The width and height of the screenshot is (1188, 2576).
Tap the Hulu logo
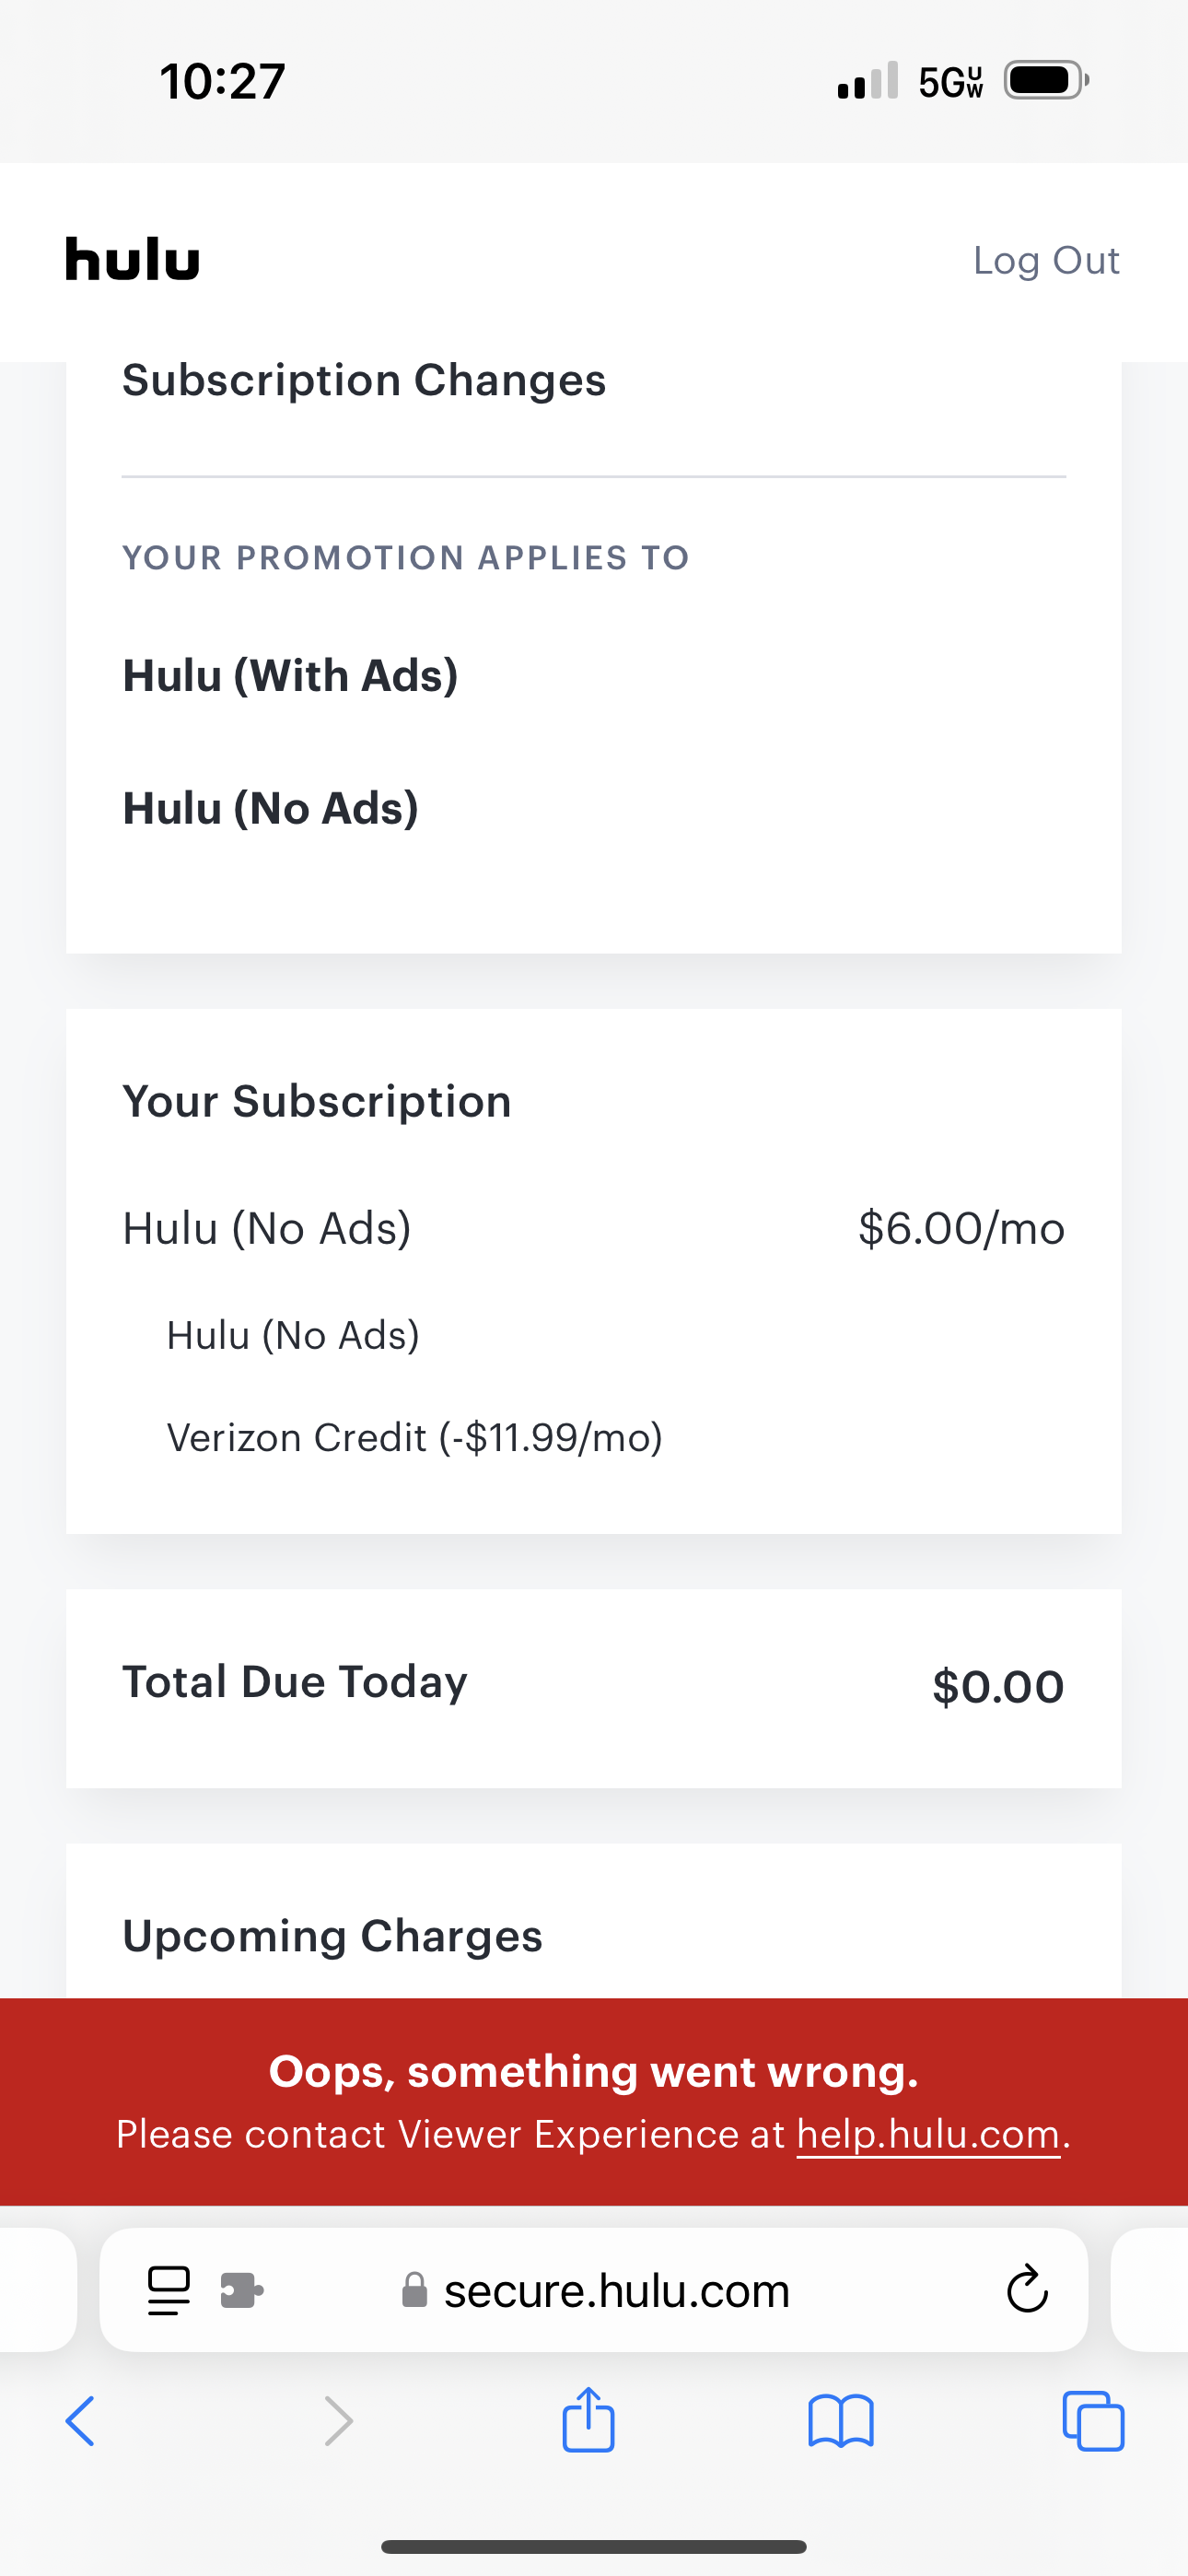[132, 260]
